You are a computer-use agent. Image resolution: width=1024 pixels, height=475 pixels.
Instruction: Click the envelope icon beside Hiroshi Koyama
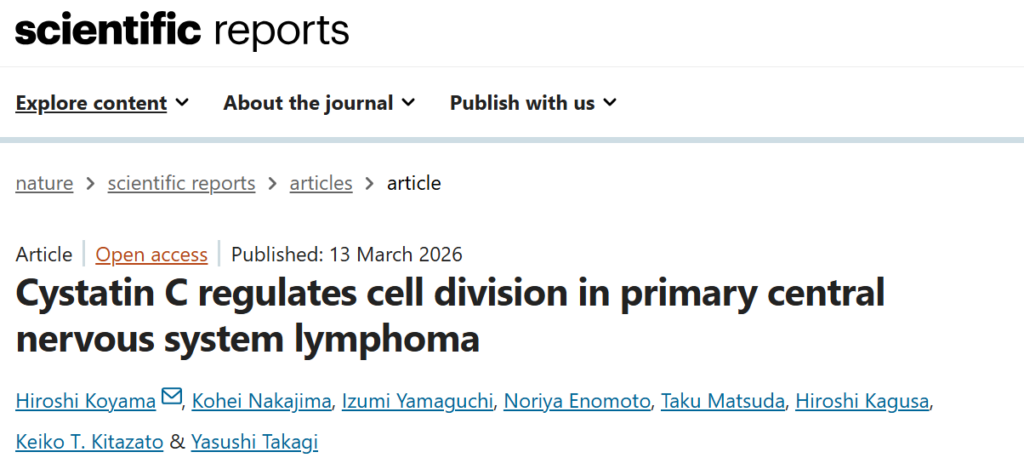171,397
